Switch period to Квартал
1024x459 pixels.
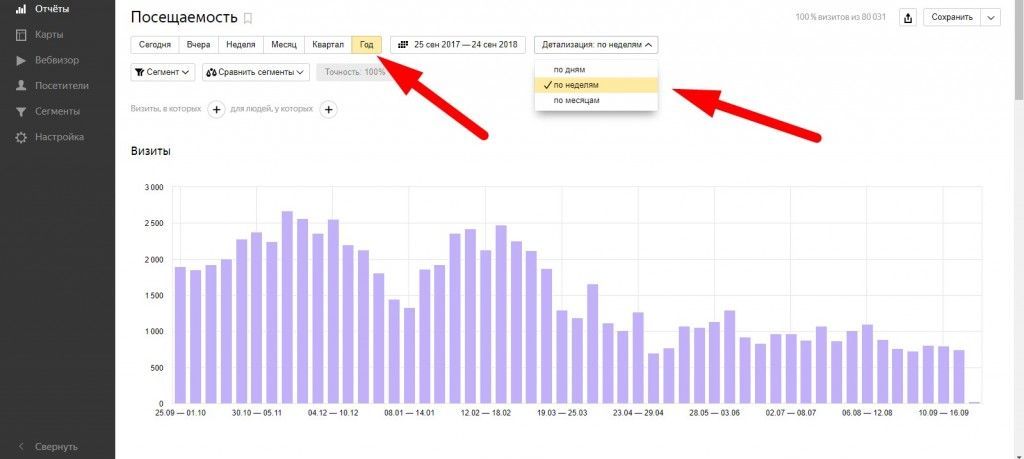(x=328, y=45)
